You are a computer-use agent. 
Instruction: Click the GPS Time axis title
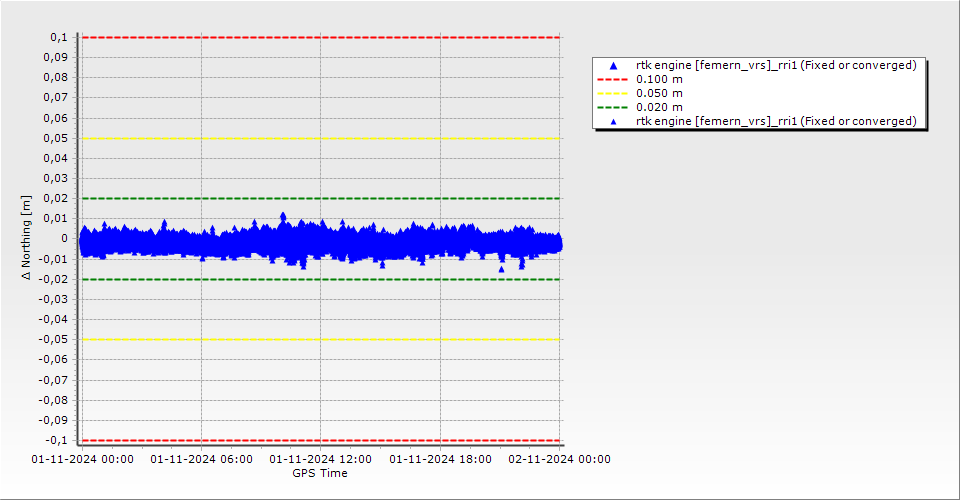pos(320,473)
